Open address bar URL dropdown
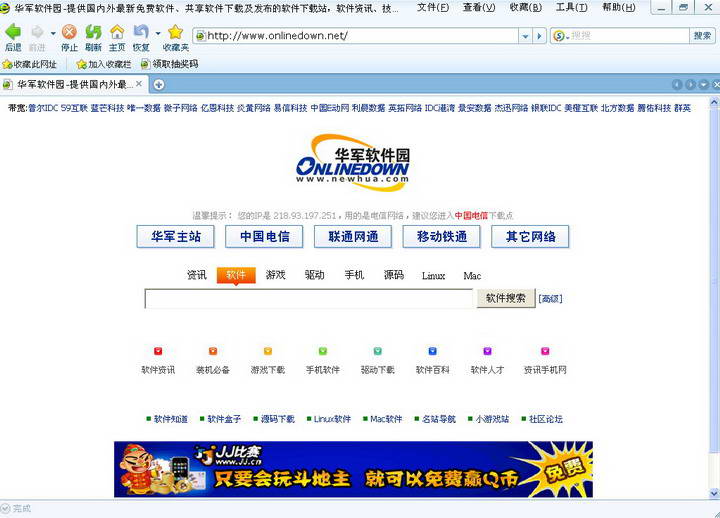Screen dimensions: 720x518 coord(525,36)
